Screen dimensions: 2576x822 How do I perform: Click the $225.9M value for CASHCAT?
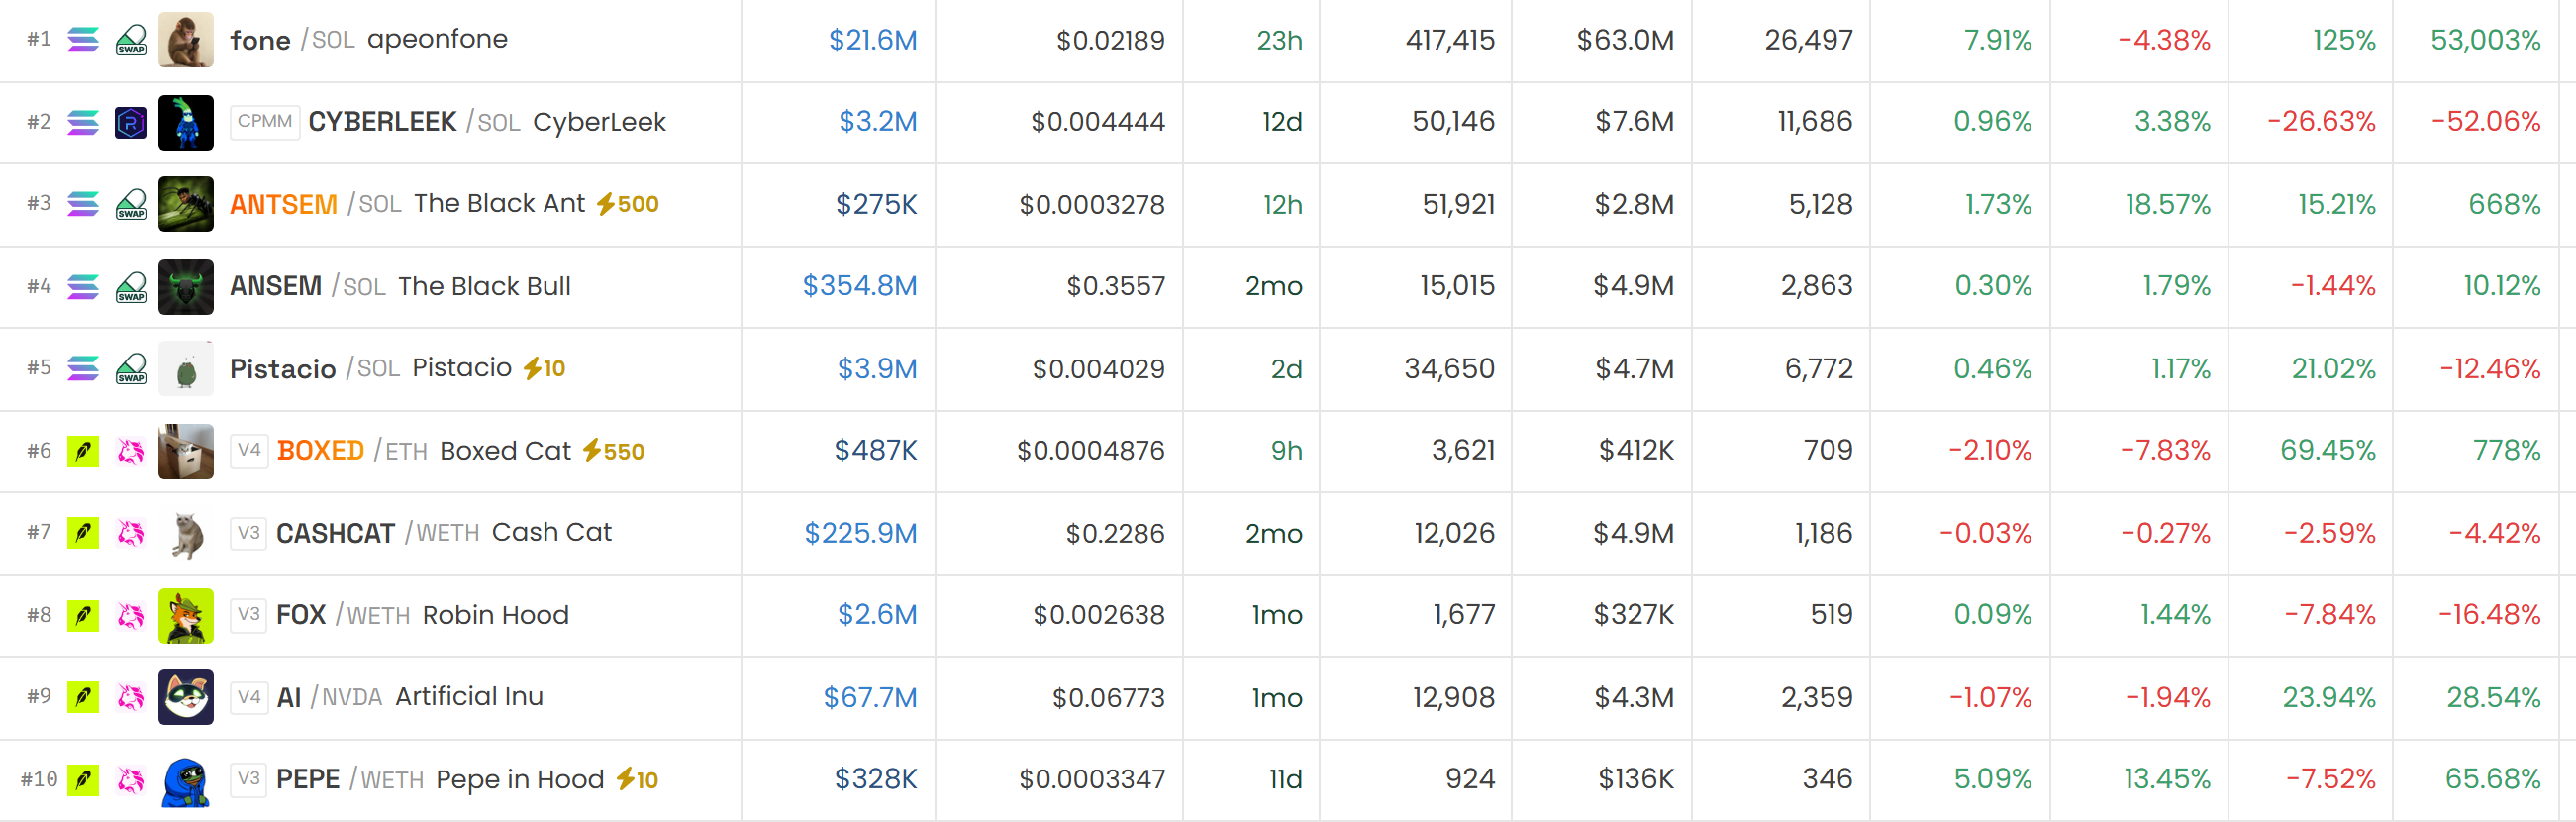861,533
